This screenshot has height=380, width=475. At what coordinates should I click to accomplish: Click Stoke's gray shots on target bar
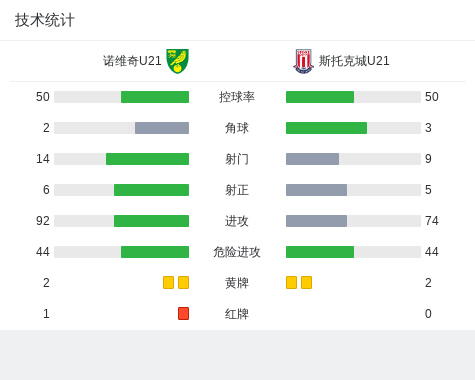tap(316, 190)
